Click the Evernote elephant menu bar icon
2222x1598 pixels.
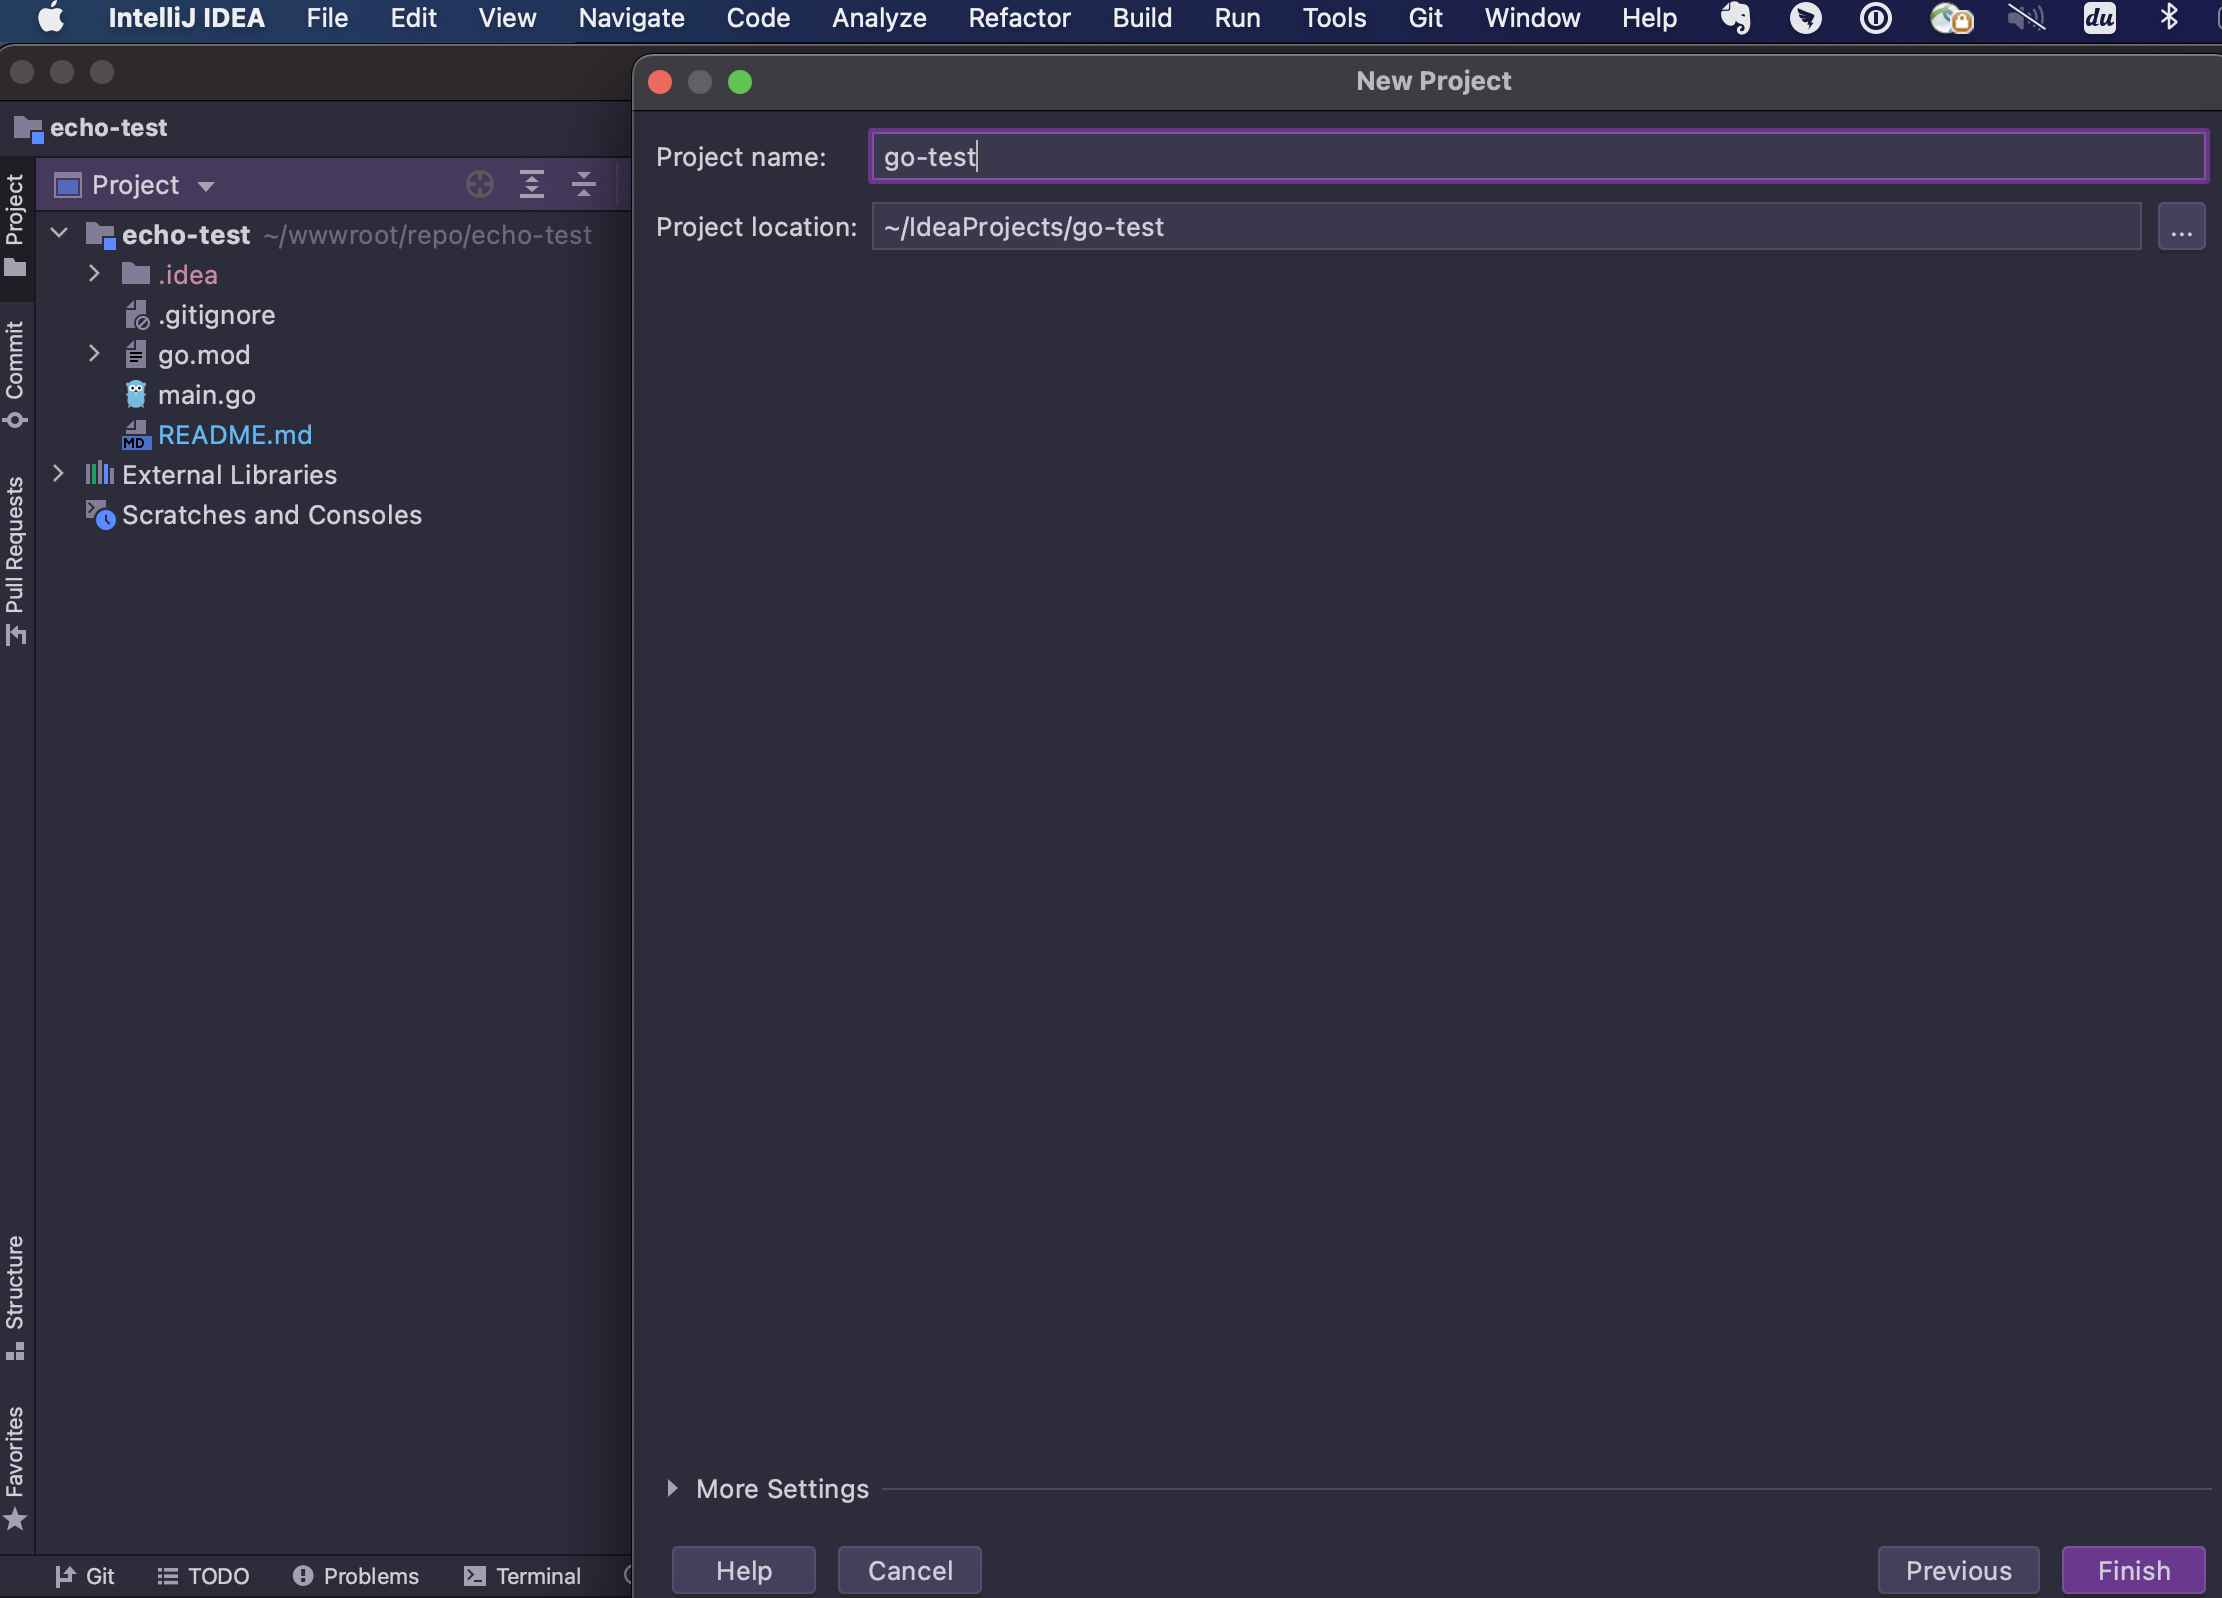1736,18
